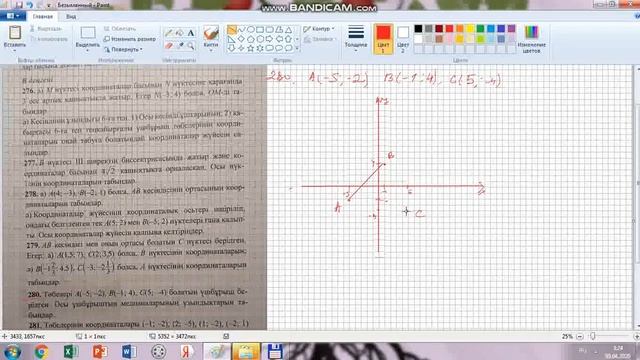640x360 pixels.
Task: Pick the green color swatch
Action: 480,29
